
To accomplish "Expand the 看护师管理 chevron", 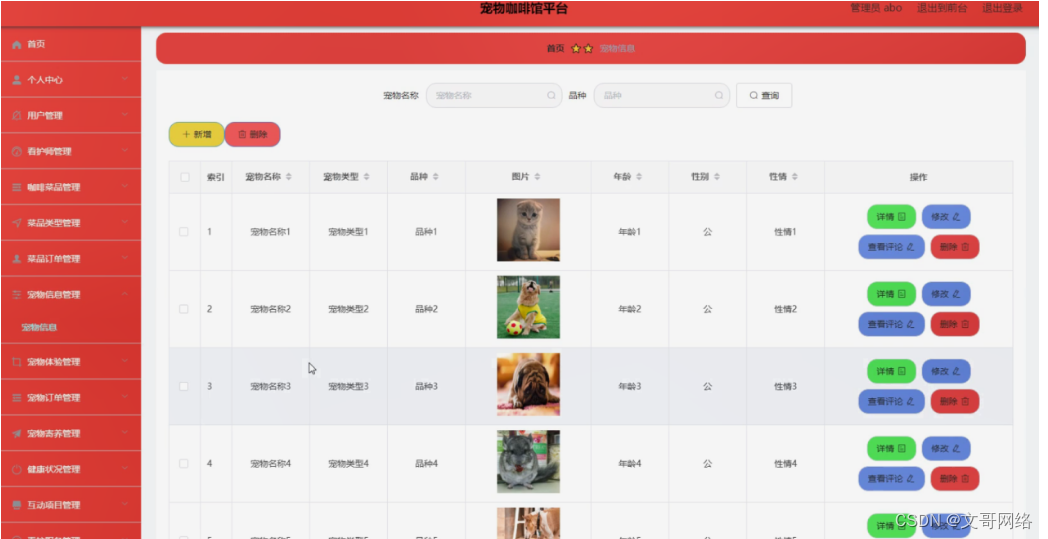I will [125, 151].
